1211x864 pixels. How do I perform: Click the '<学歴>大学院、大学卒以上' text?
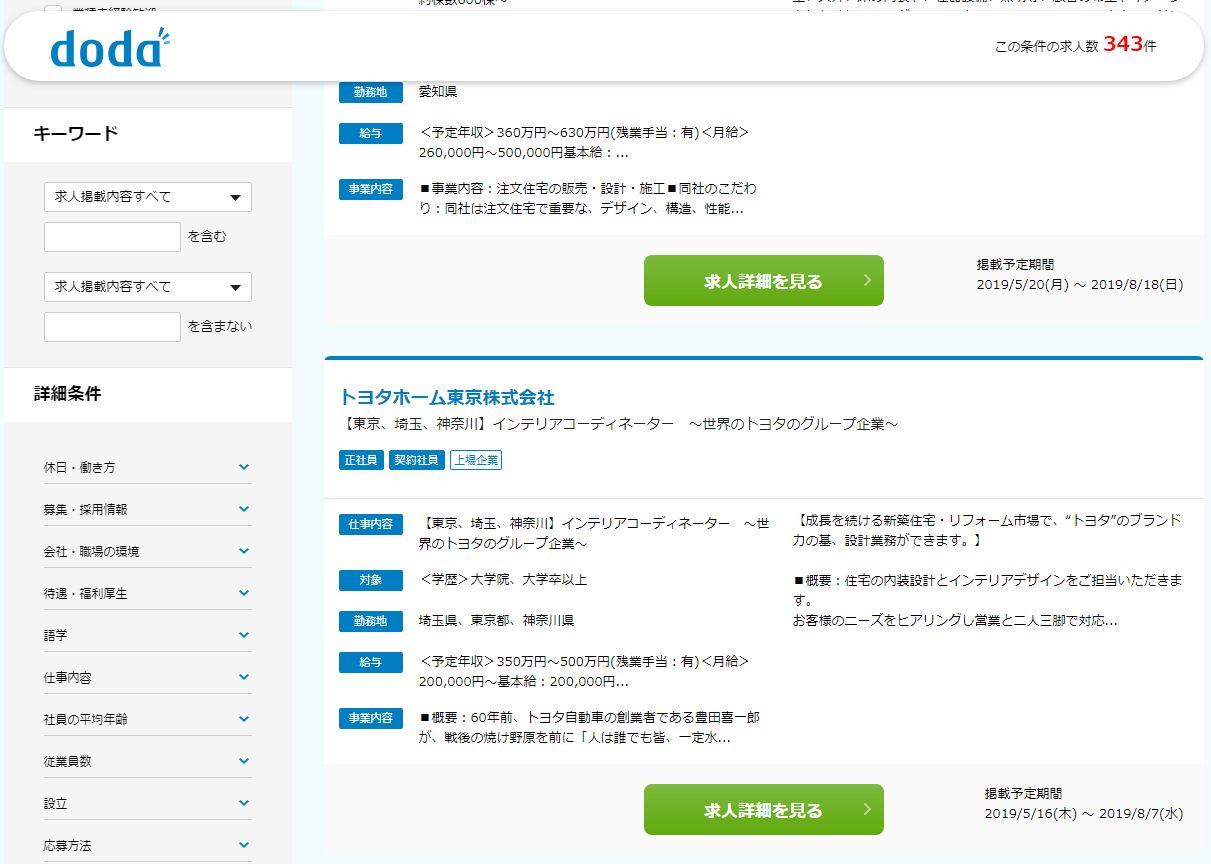503,580
